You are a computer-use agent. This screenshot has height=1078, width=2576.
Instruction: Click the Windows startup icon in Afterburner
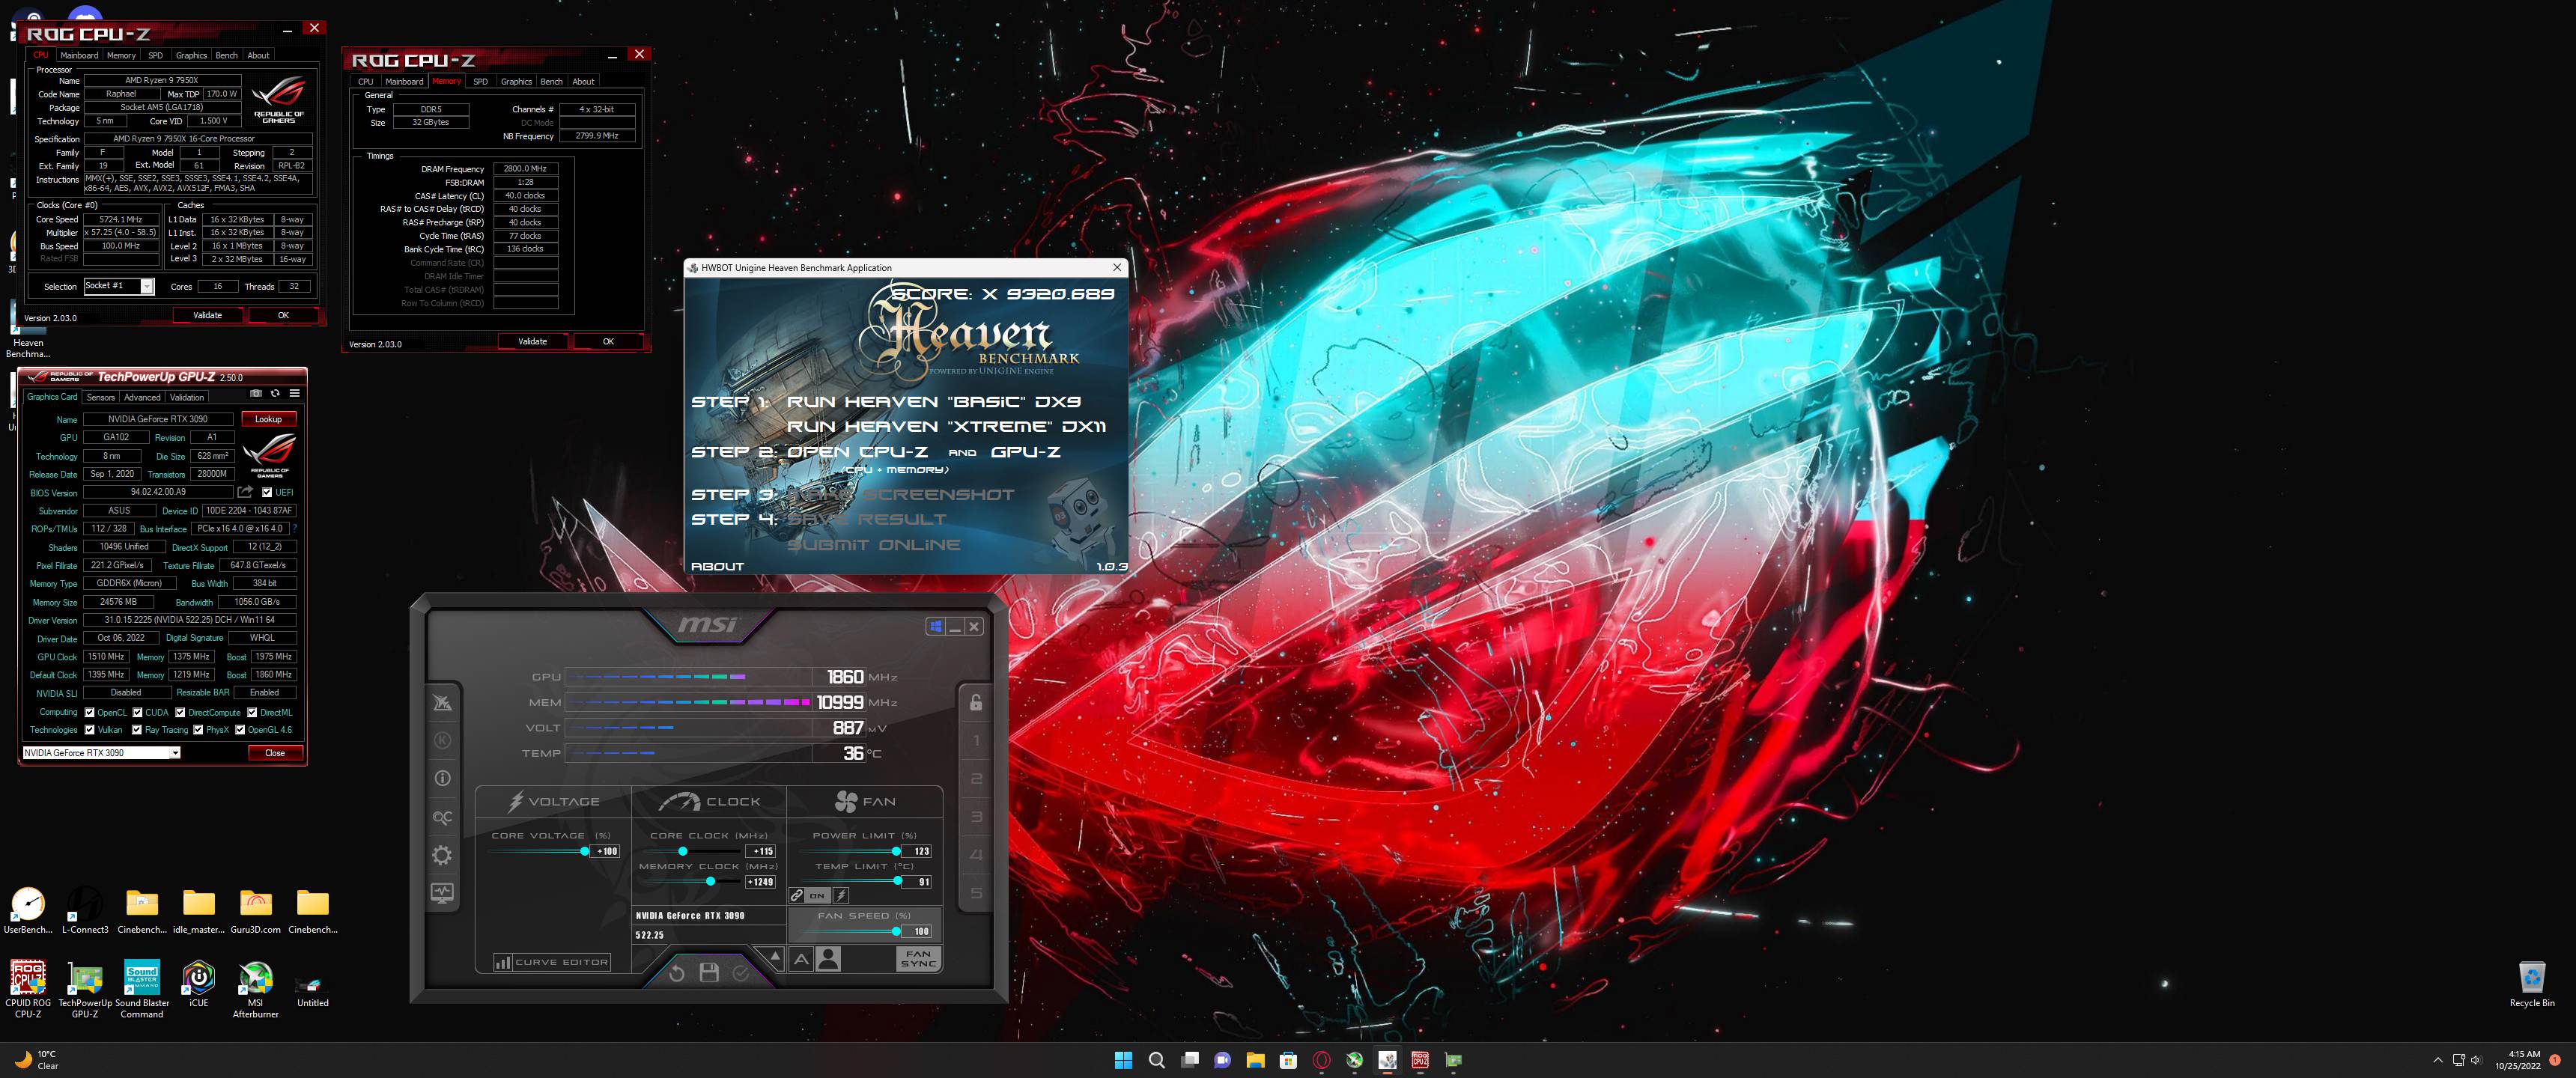pyautogui.click(x=935, y=626)
